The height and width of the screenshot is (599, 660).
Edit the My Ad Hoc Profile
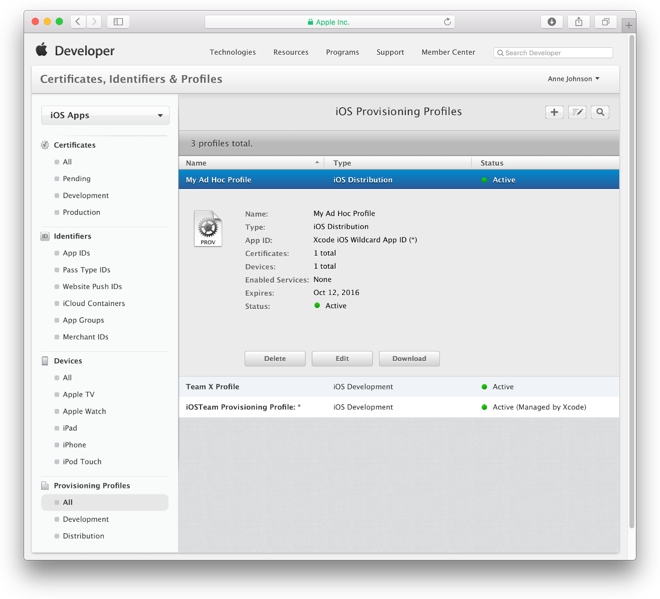pos(342,359)
